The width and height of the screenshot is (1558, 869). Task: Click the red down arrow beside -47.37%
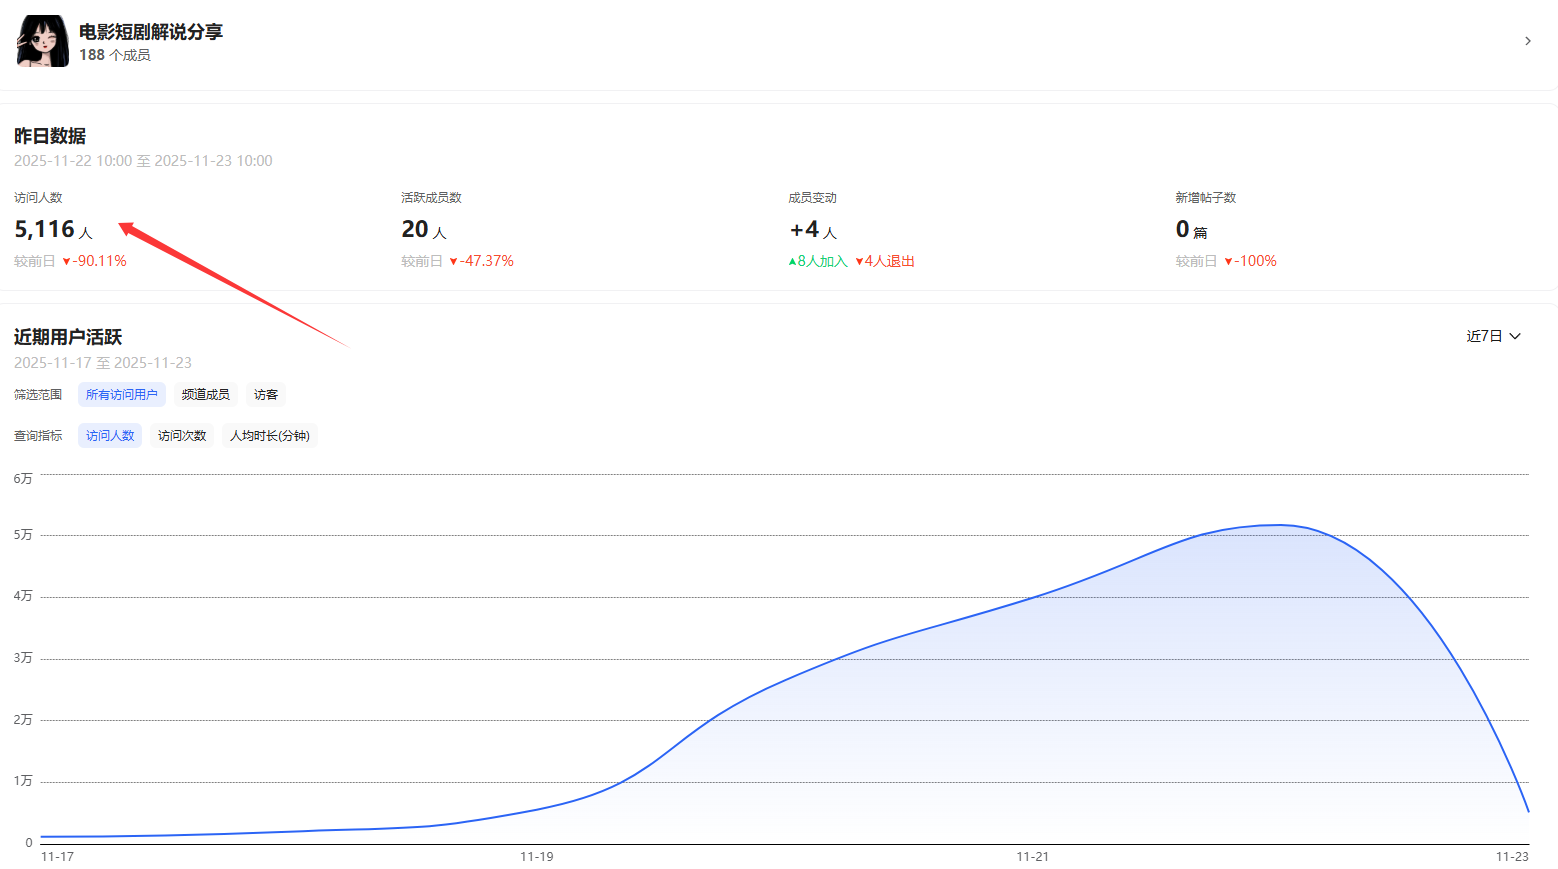[453, 262]
